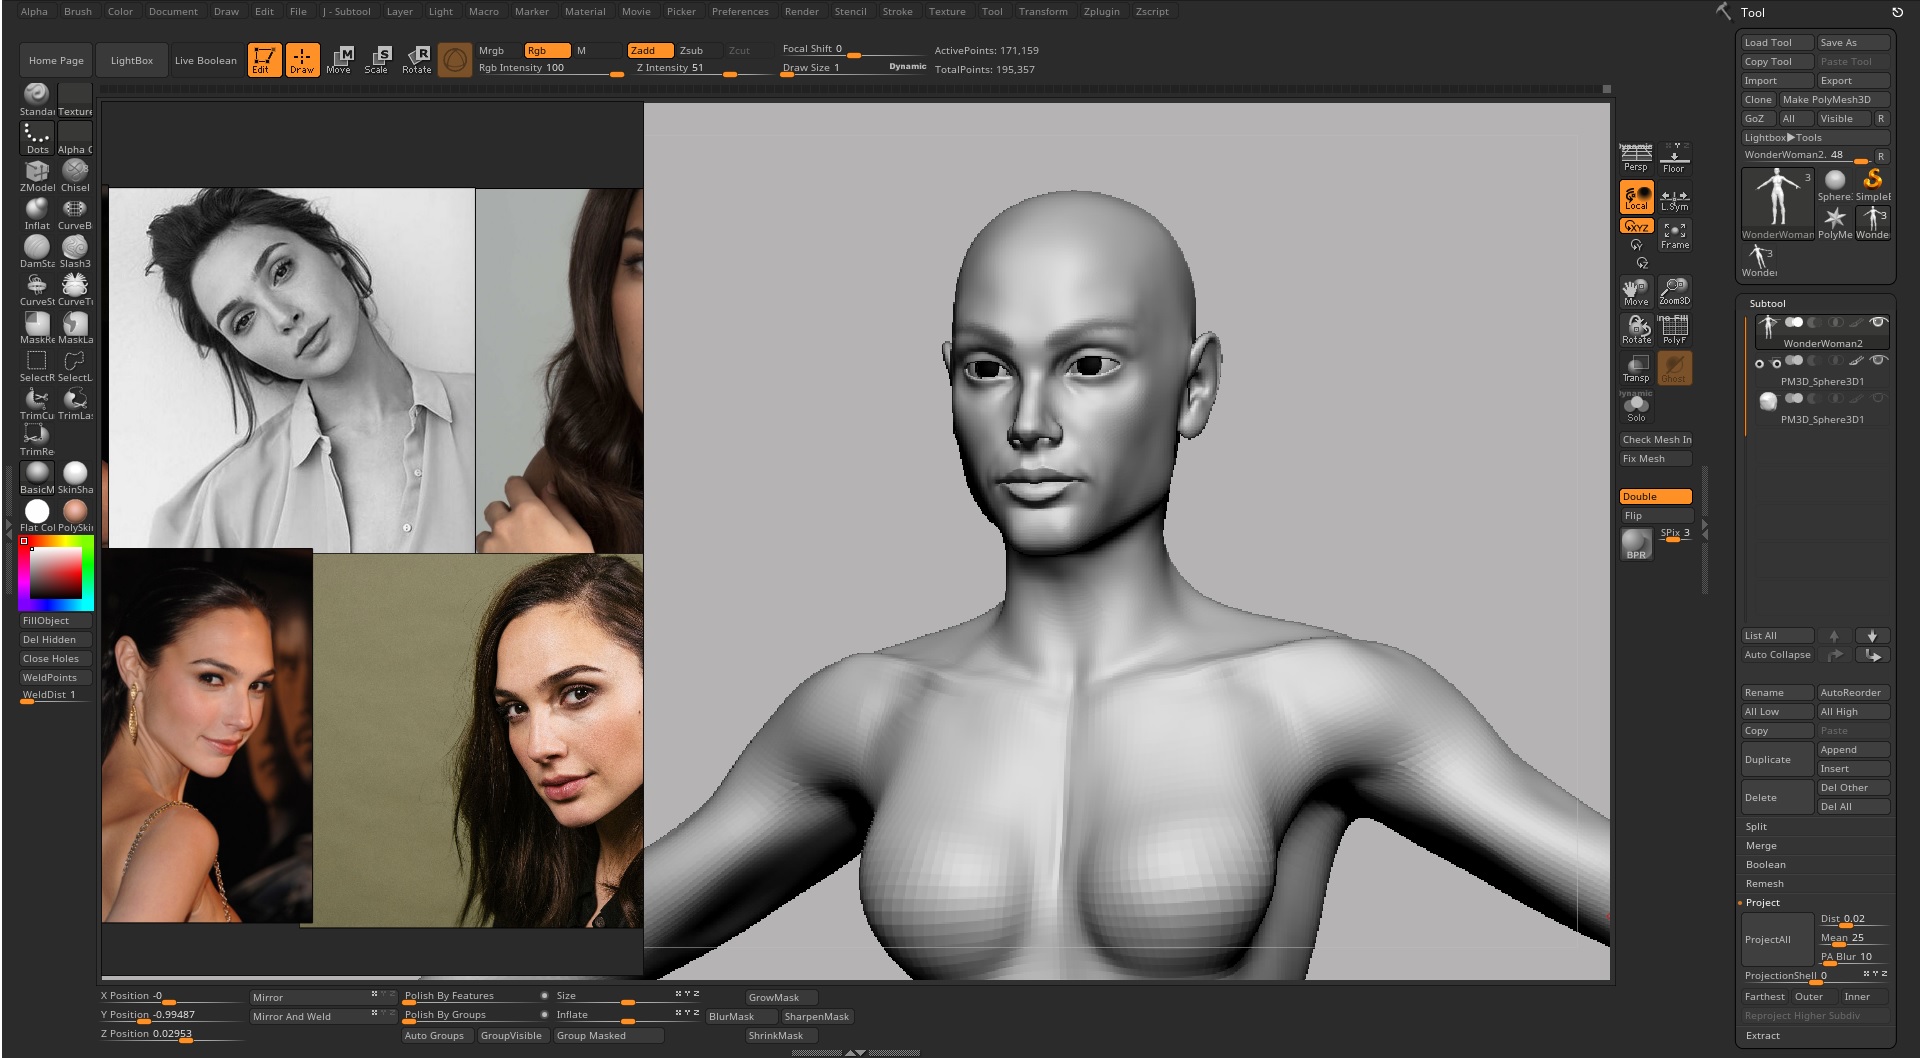Select the Move transform tool in top toolbar

click(x=339, y=59)
